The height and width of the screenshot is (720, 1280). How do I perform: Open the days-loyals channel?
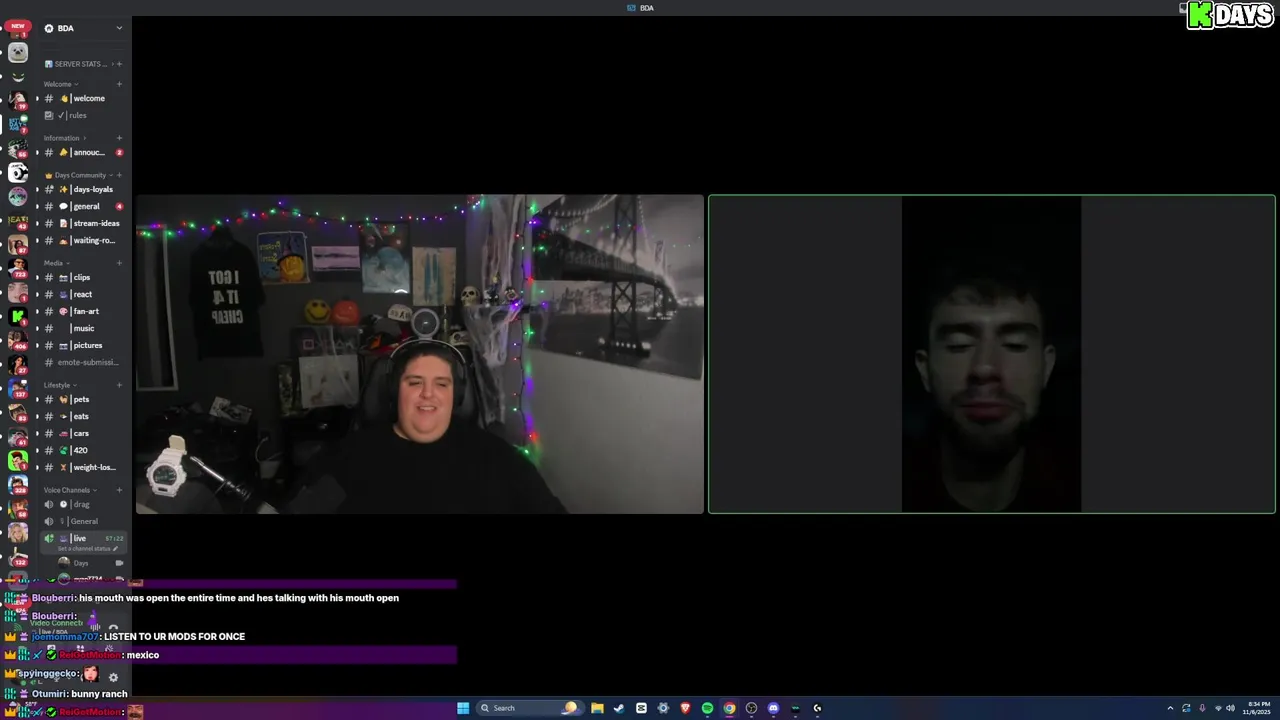[x=82, y=189]
